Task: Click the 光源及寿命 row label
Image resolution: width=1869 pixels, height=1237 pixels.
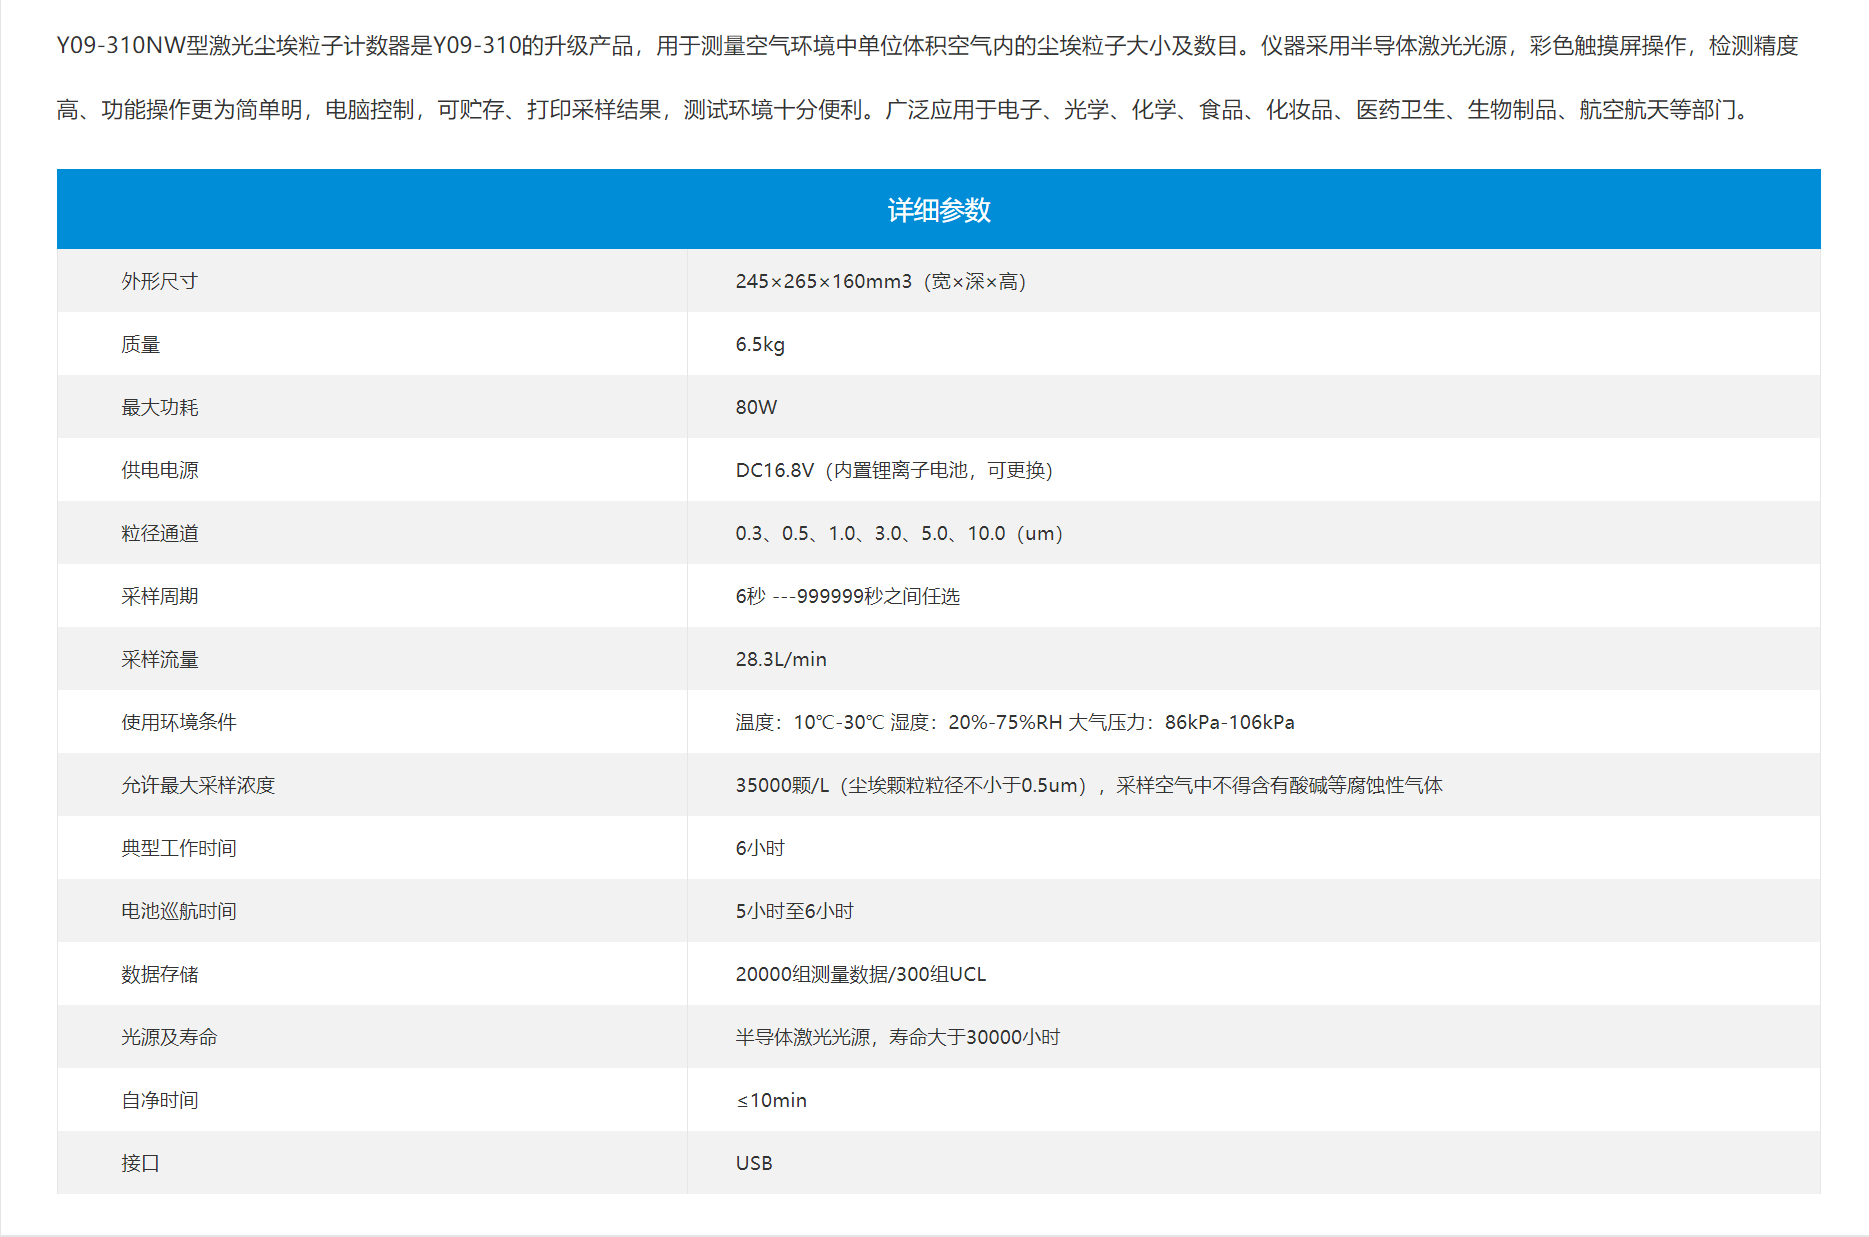Action: point(169,1037)
